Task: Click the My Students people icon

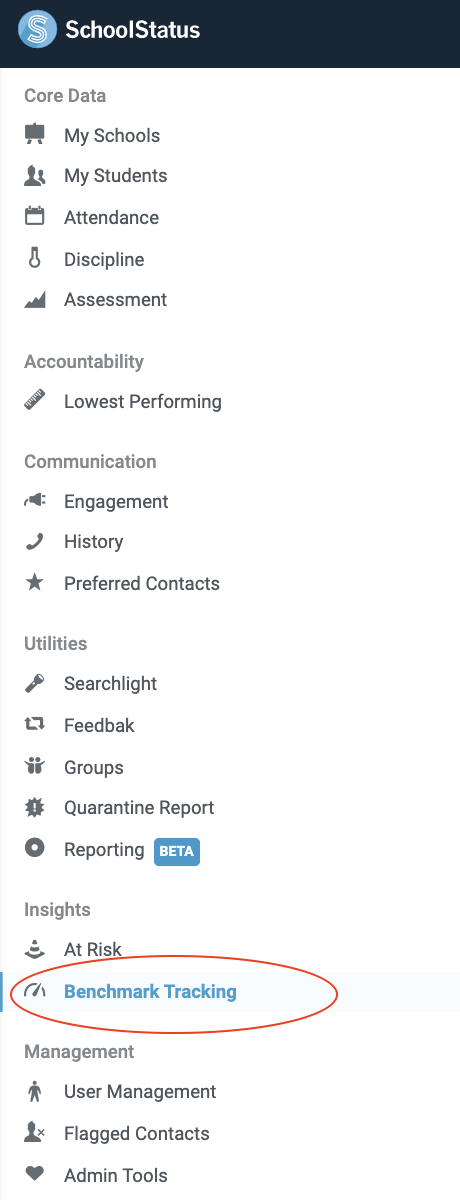Action: point(35,176)
